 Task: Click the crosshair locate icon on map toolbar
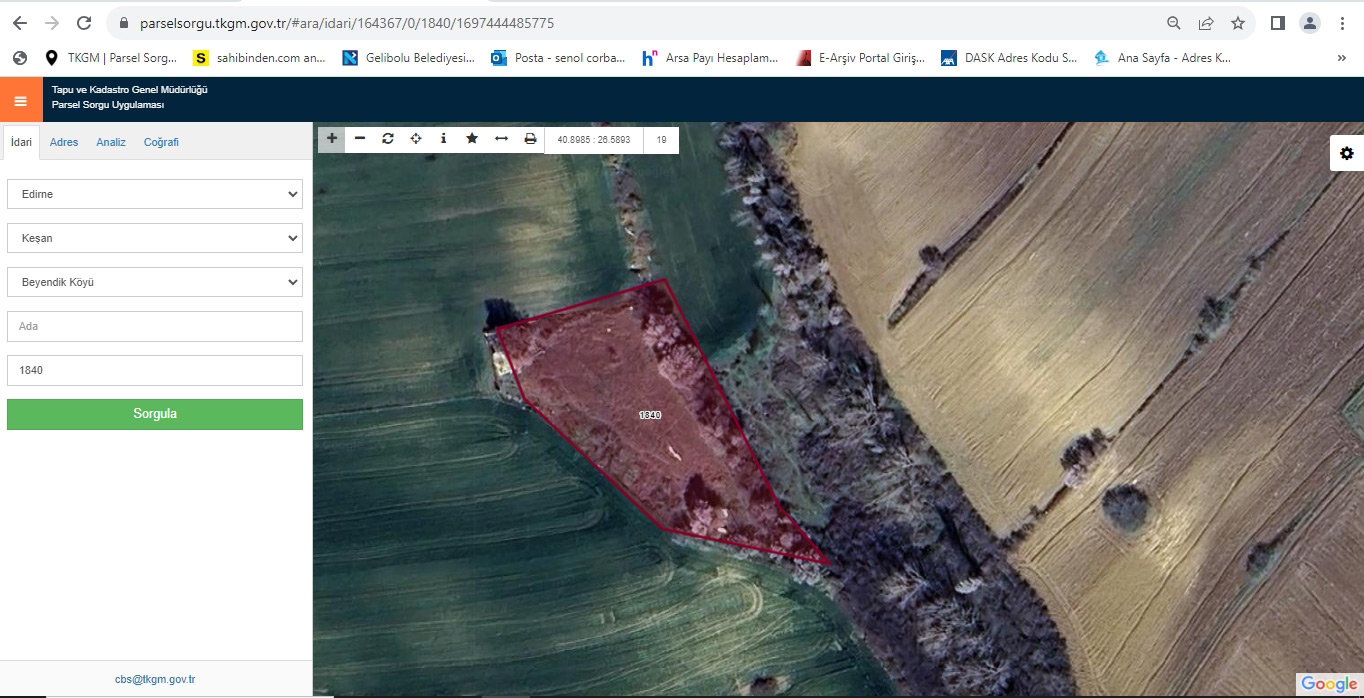pyautogui.click(x=416, y=139)
